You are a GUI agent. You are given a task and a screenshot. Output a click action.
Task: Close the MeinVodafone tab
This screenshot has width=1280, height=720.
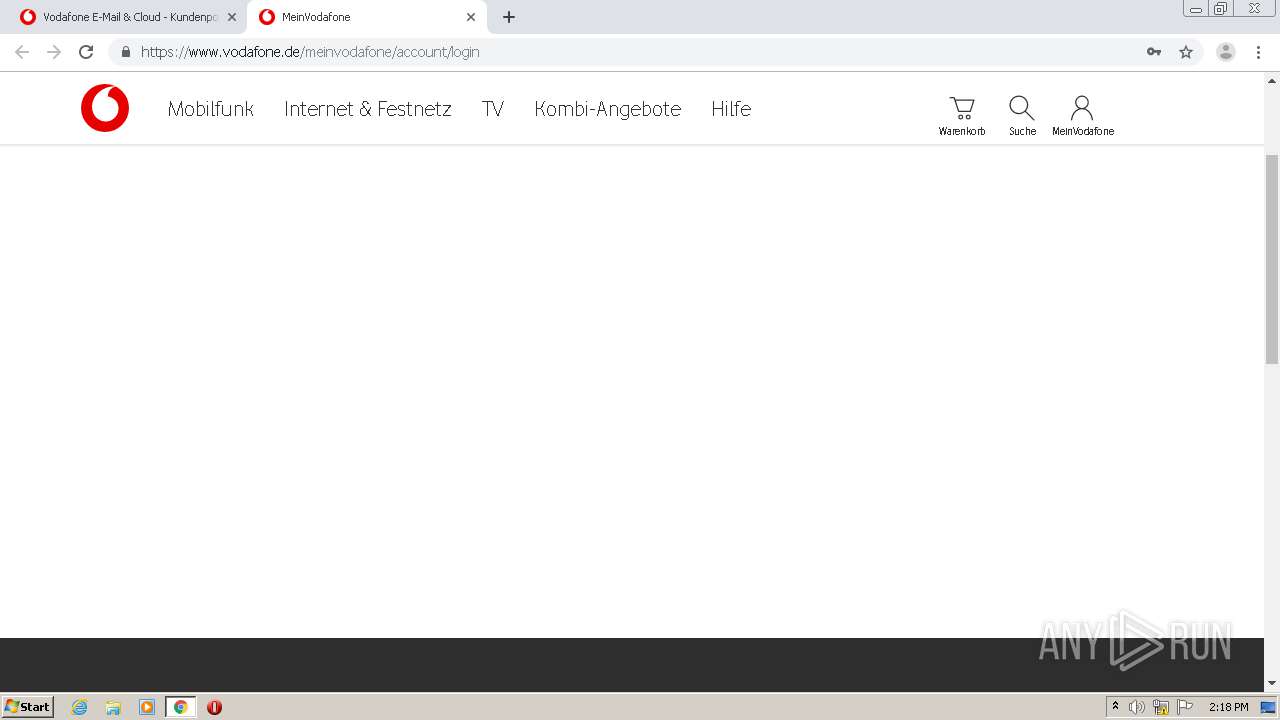(471, 17)
